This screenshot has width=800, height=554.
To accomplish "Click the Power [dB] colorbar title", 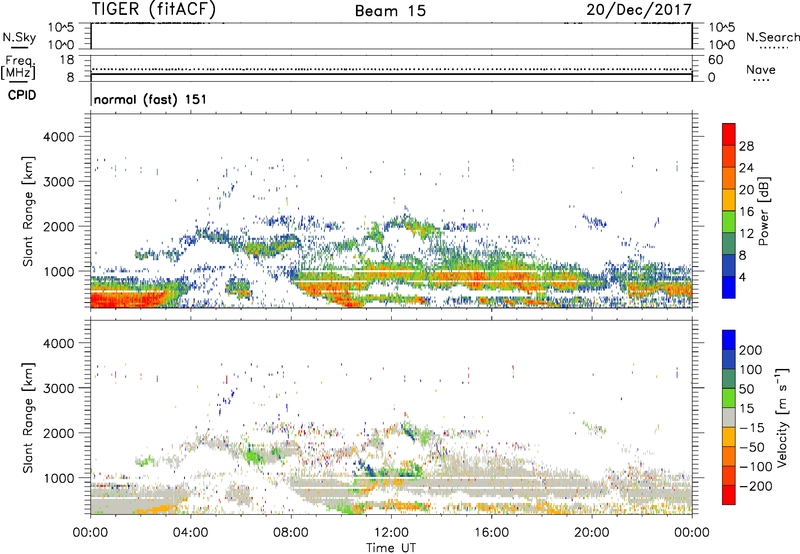I will (764, 211).
